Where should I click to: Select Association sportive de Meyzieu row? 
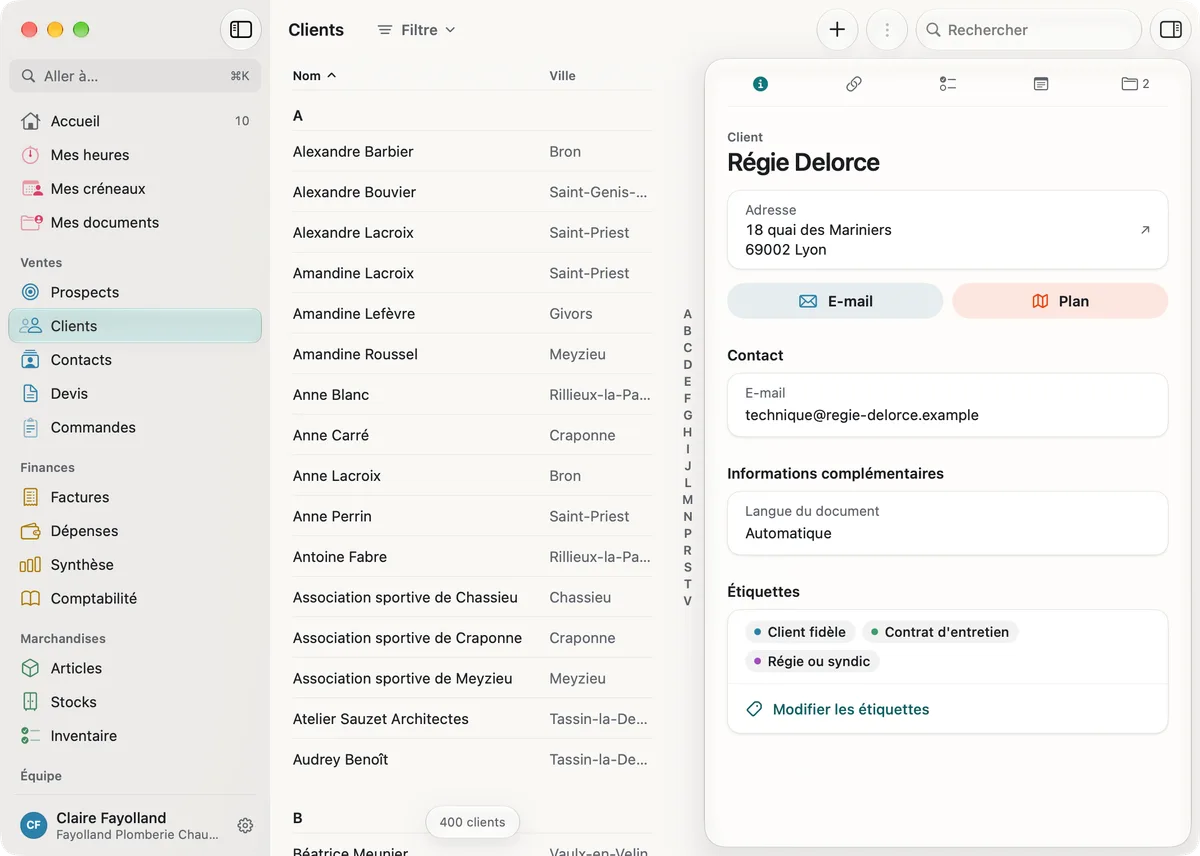point(472,678)
